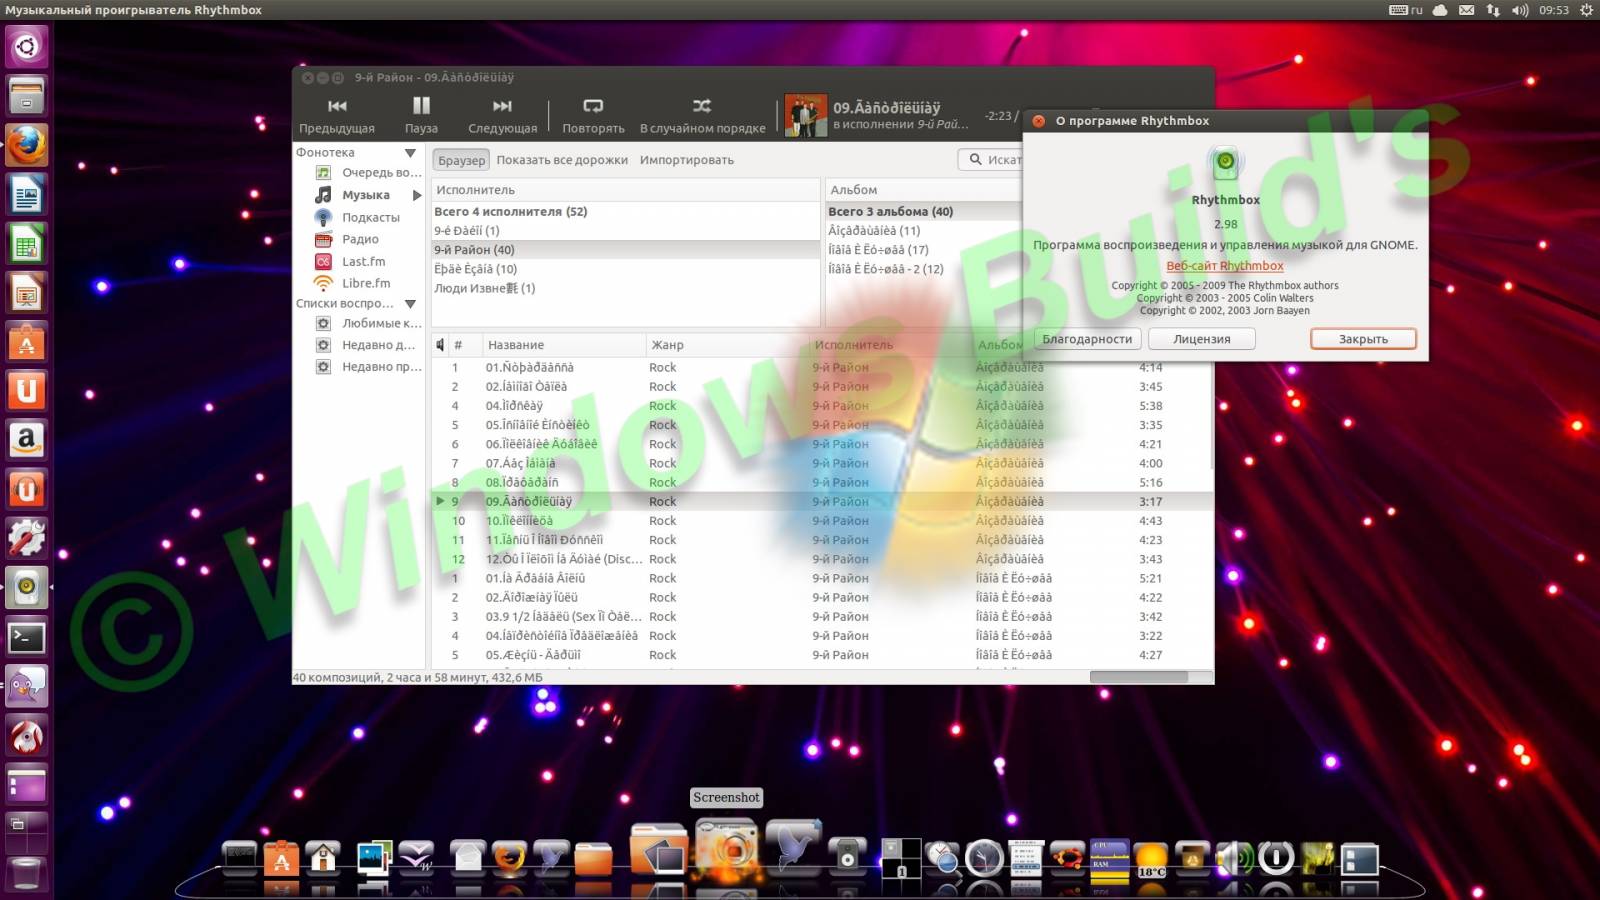Sort tracks by Исполнитель column header
The height and width of the screenshot is (900, 1600).
[x=890, y=345]
